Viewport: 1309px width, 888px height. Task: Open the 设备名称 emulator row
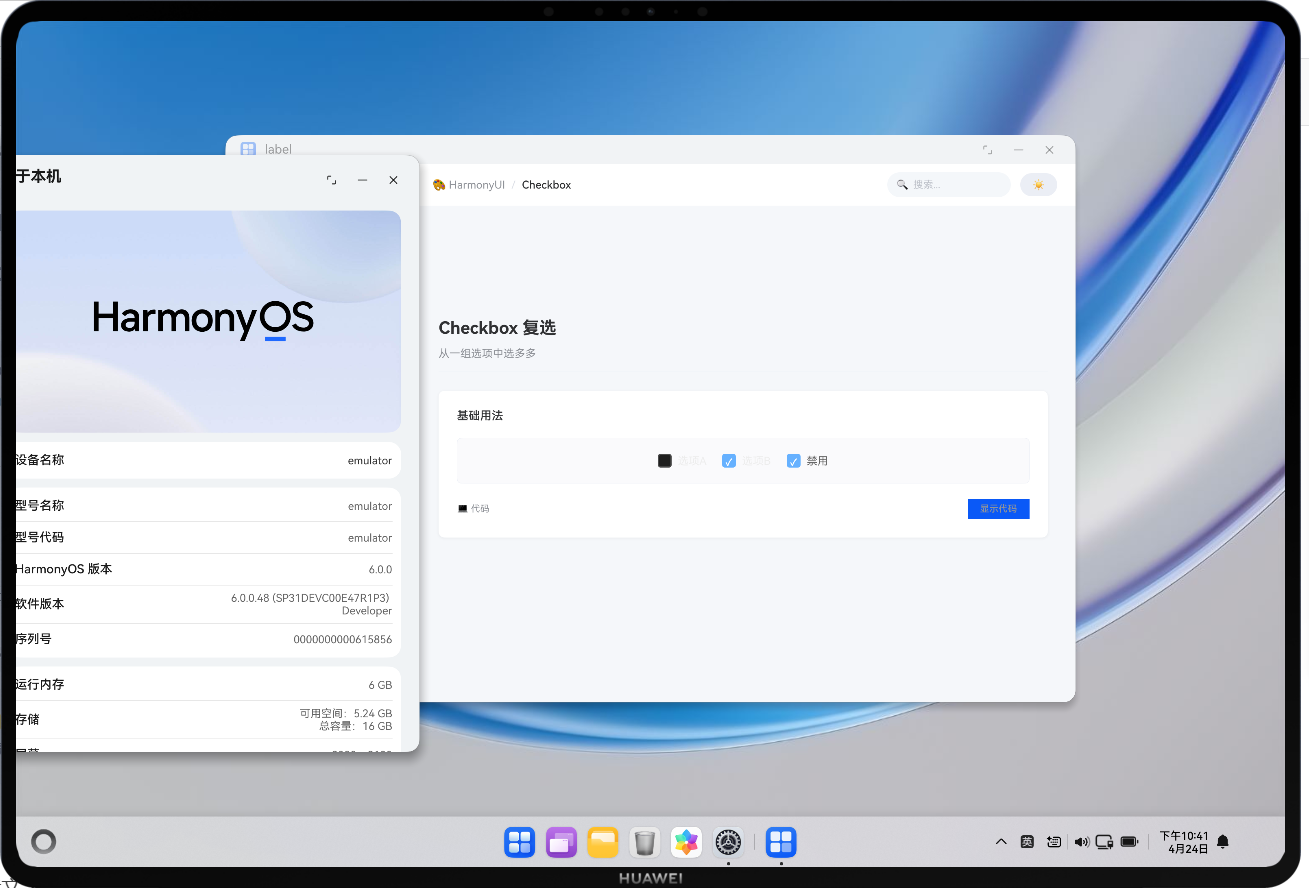click(208, 460)
